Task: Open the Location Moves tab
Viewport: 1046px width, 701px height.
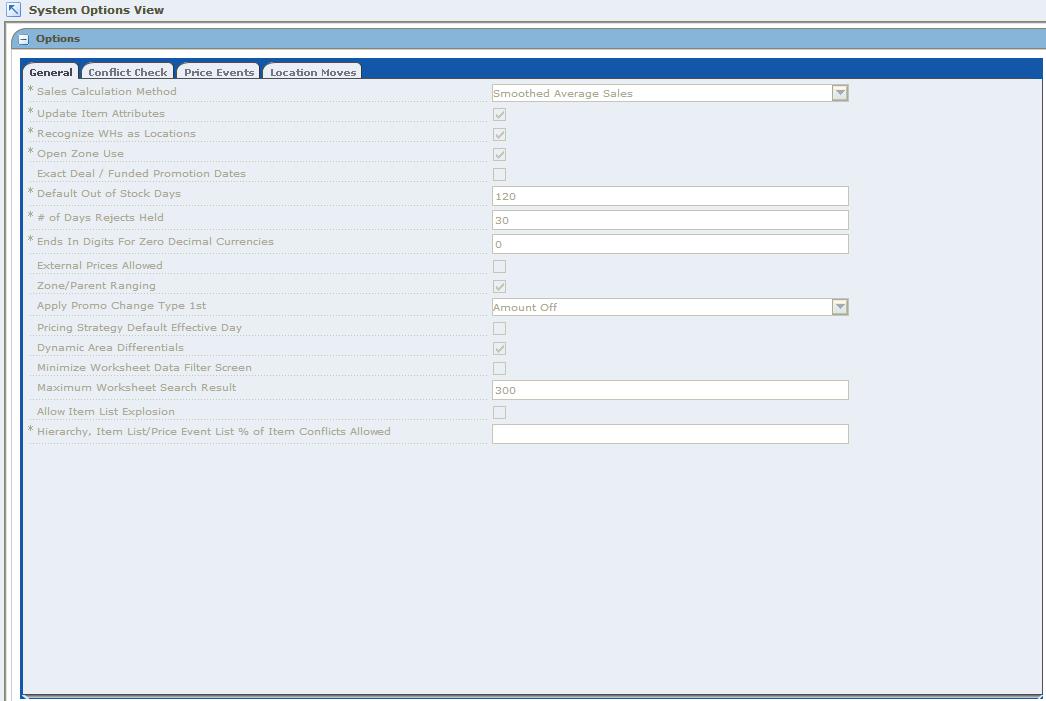Action: click(x=313, y=72)
